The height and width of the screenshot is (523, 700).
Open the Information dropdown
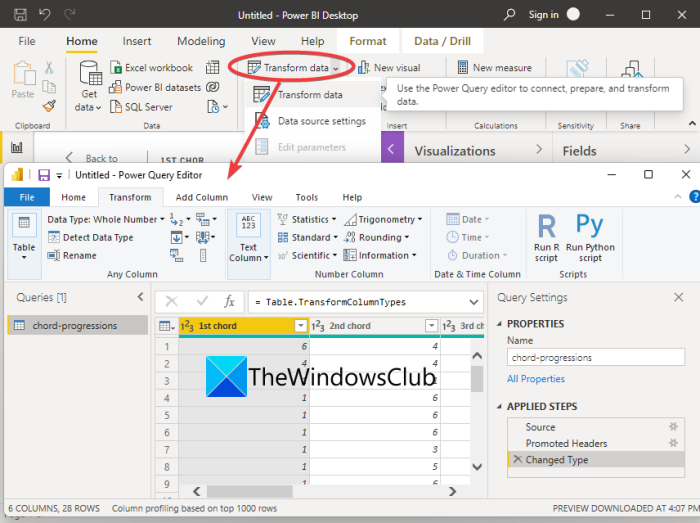[x=380, y=255]
